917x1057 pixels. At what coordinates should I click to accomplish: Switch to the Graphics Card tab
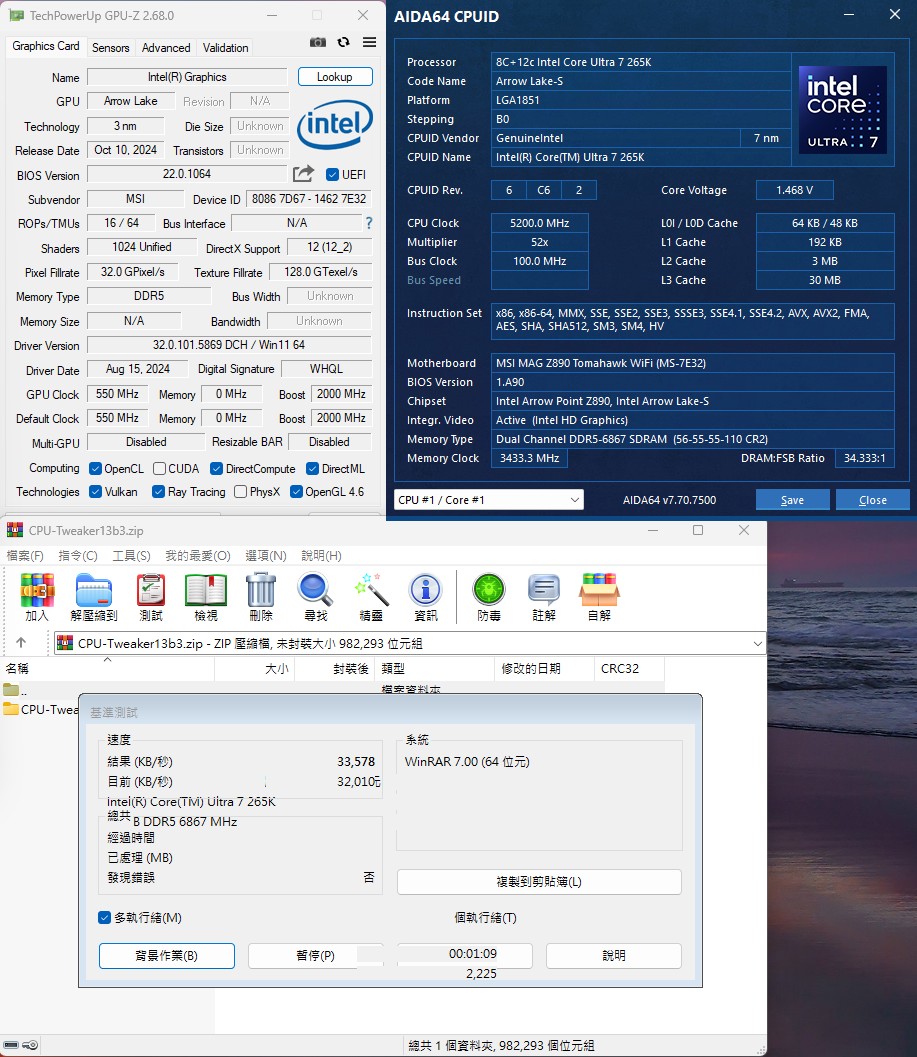tap(46, 46)
